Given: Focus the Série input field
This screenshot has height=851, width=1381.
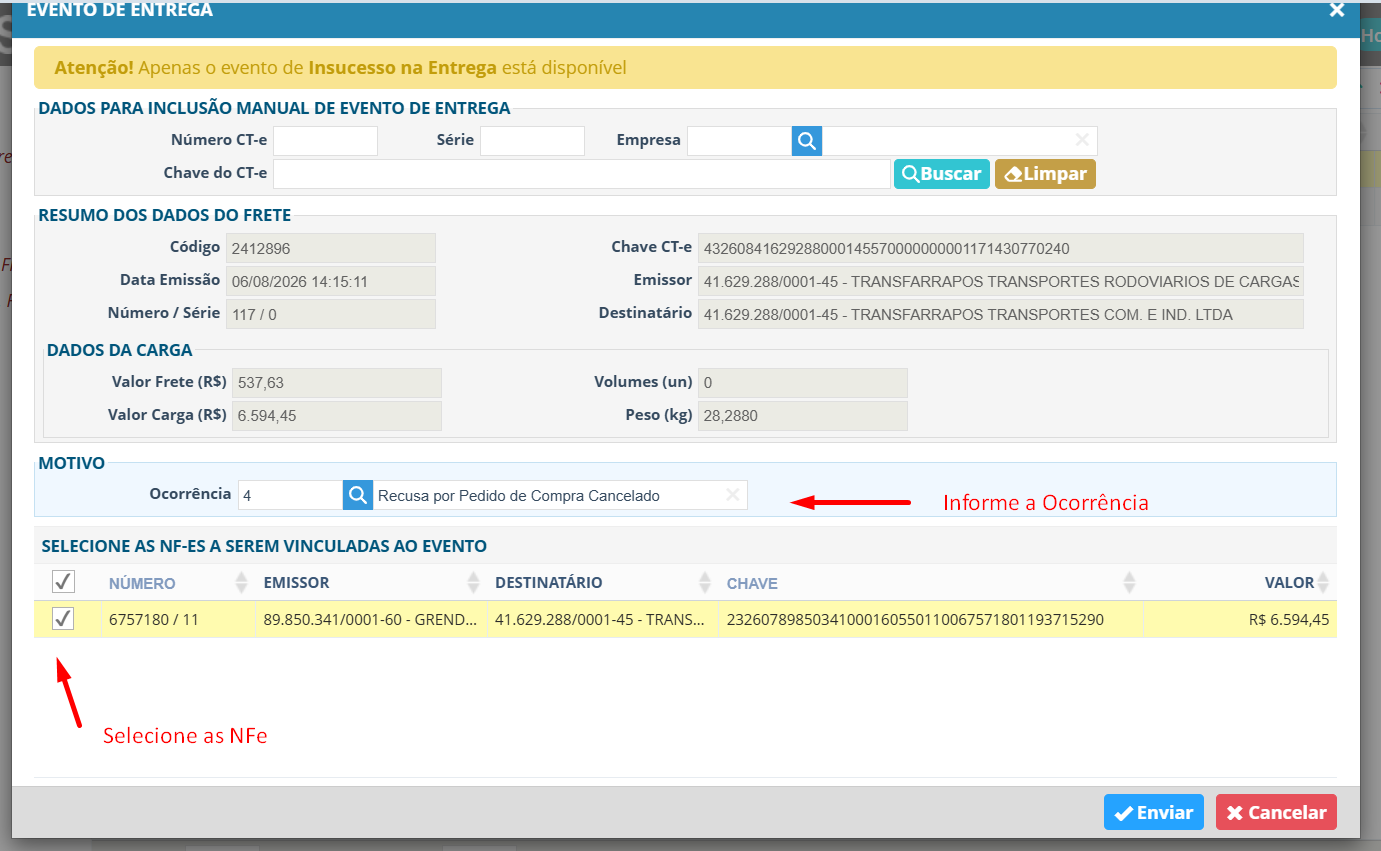Looking at the screenshot, I should (532, 141).
